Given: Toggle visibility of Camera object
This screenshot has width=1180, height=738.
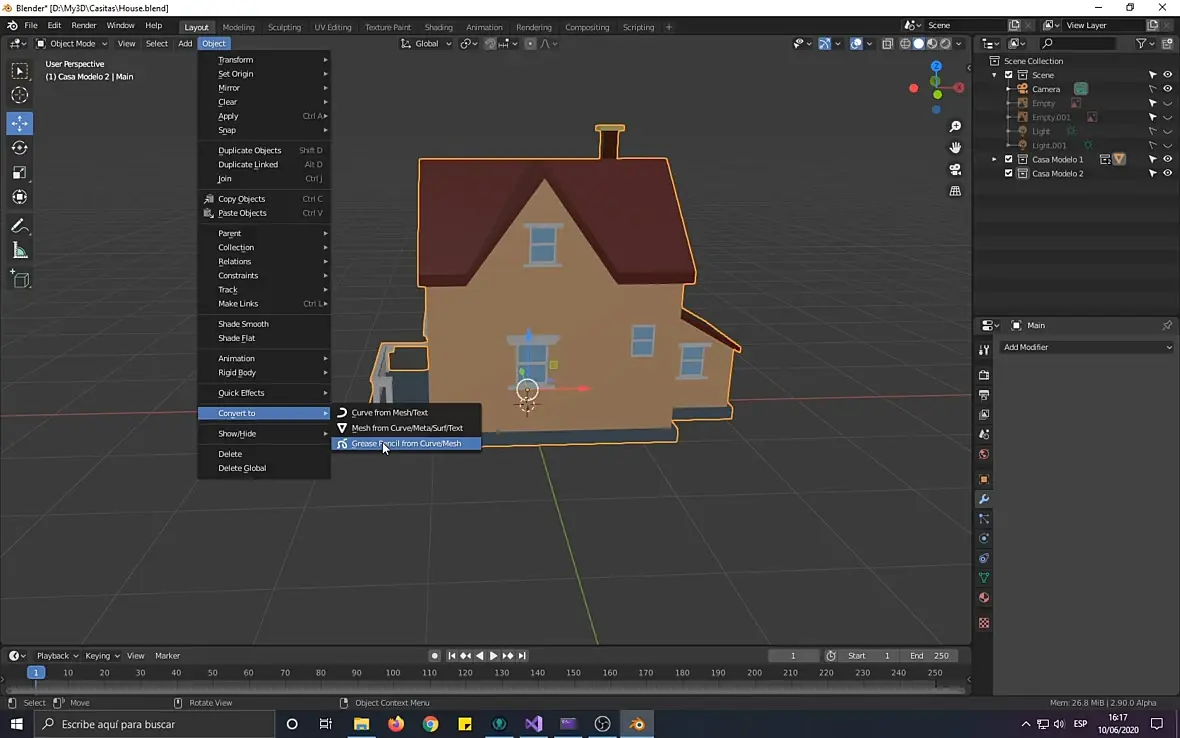Looking at the screenshot, I should pos(1167,89).
